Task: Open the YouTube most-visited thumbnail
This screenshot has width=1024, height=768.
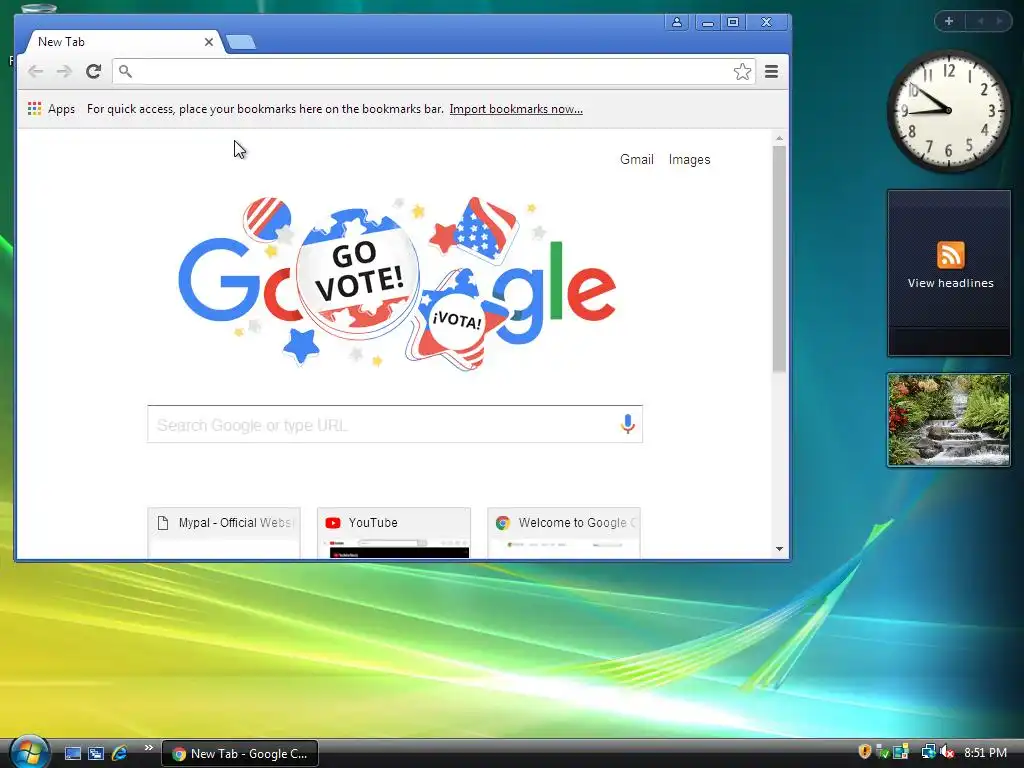Action: (x=394, y=533)
